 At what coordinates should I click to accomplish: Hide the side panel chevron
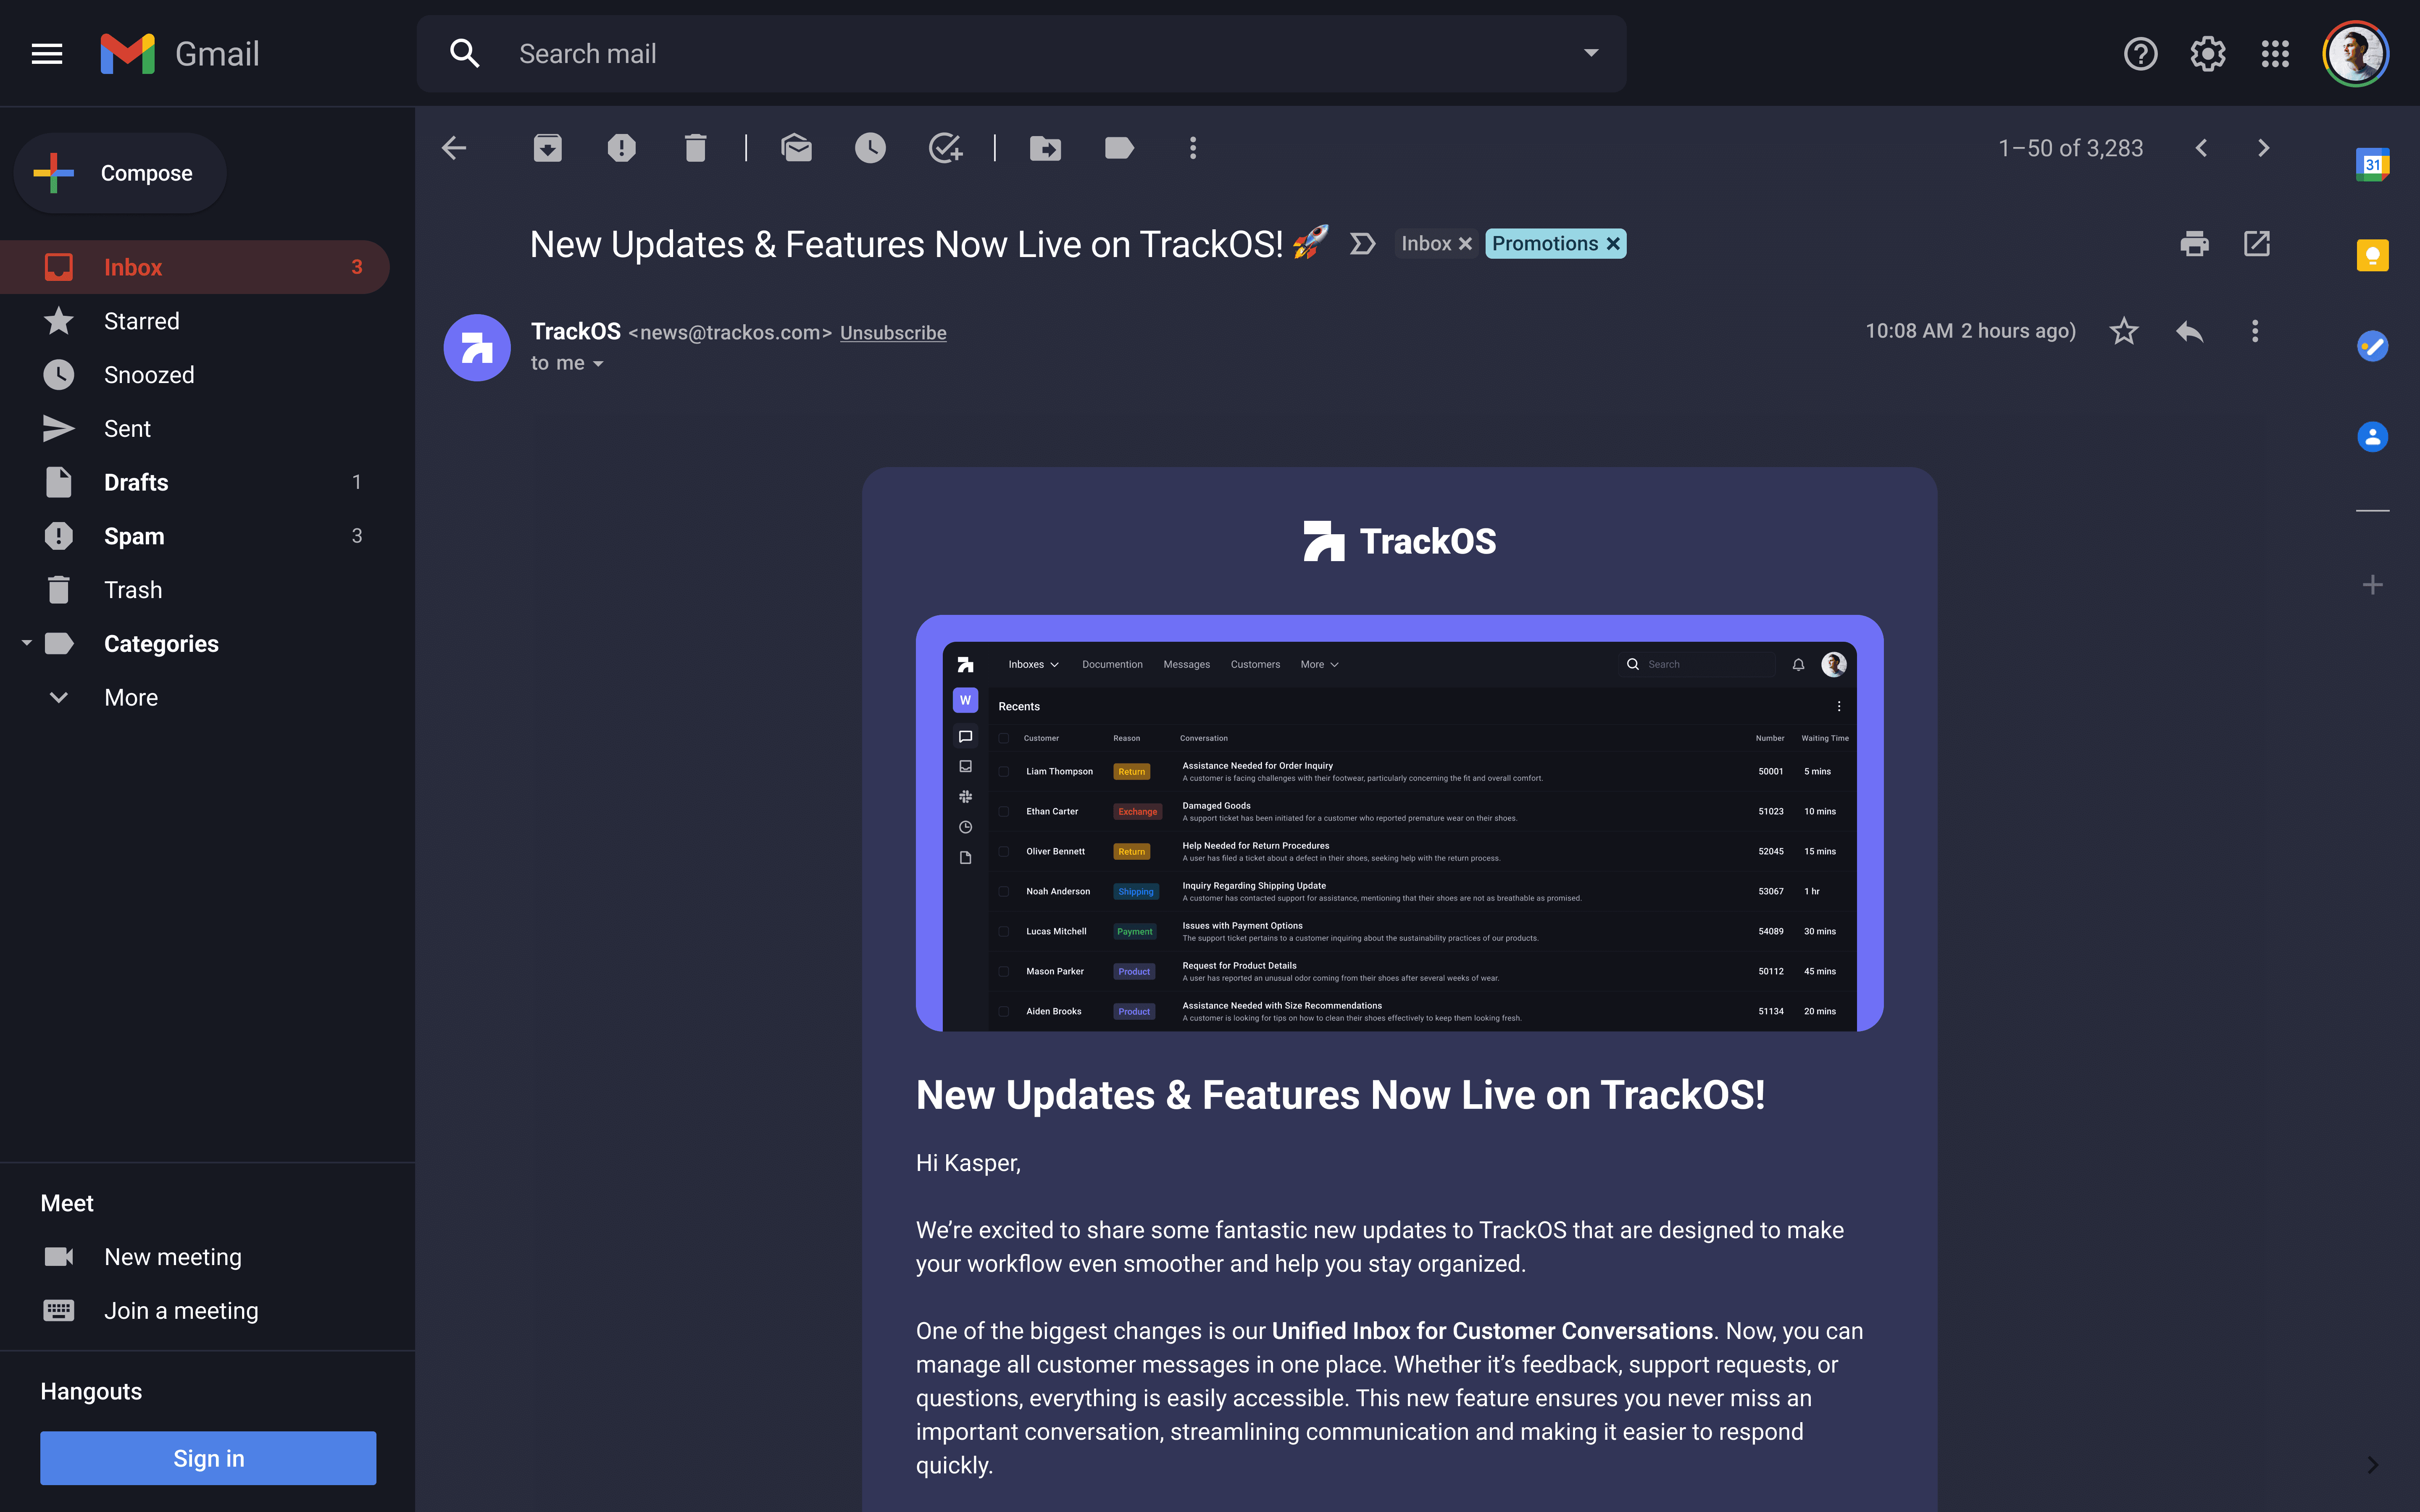[x=2372, y=1465]
